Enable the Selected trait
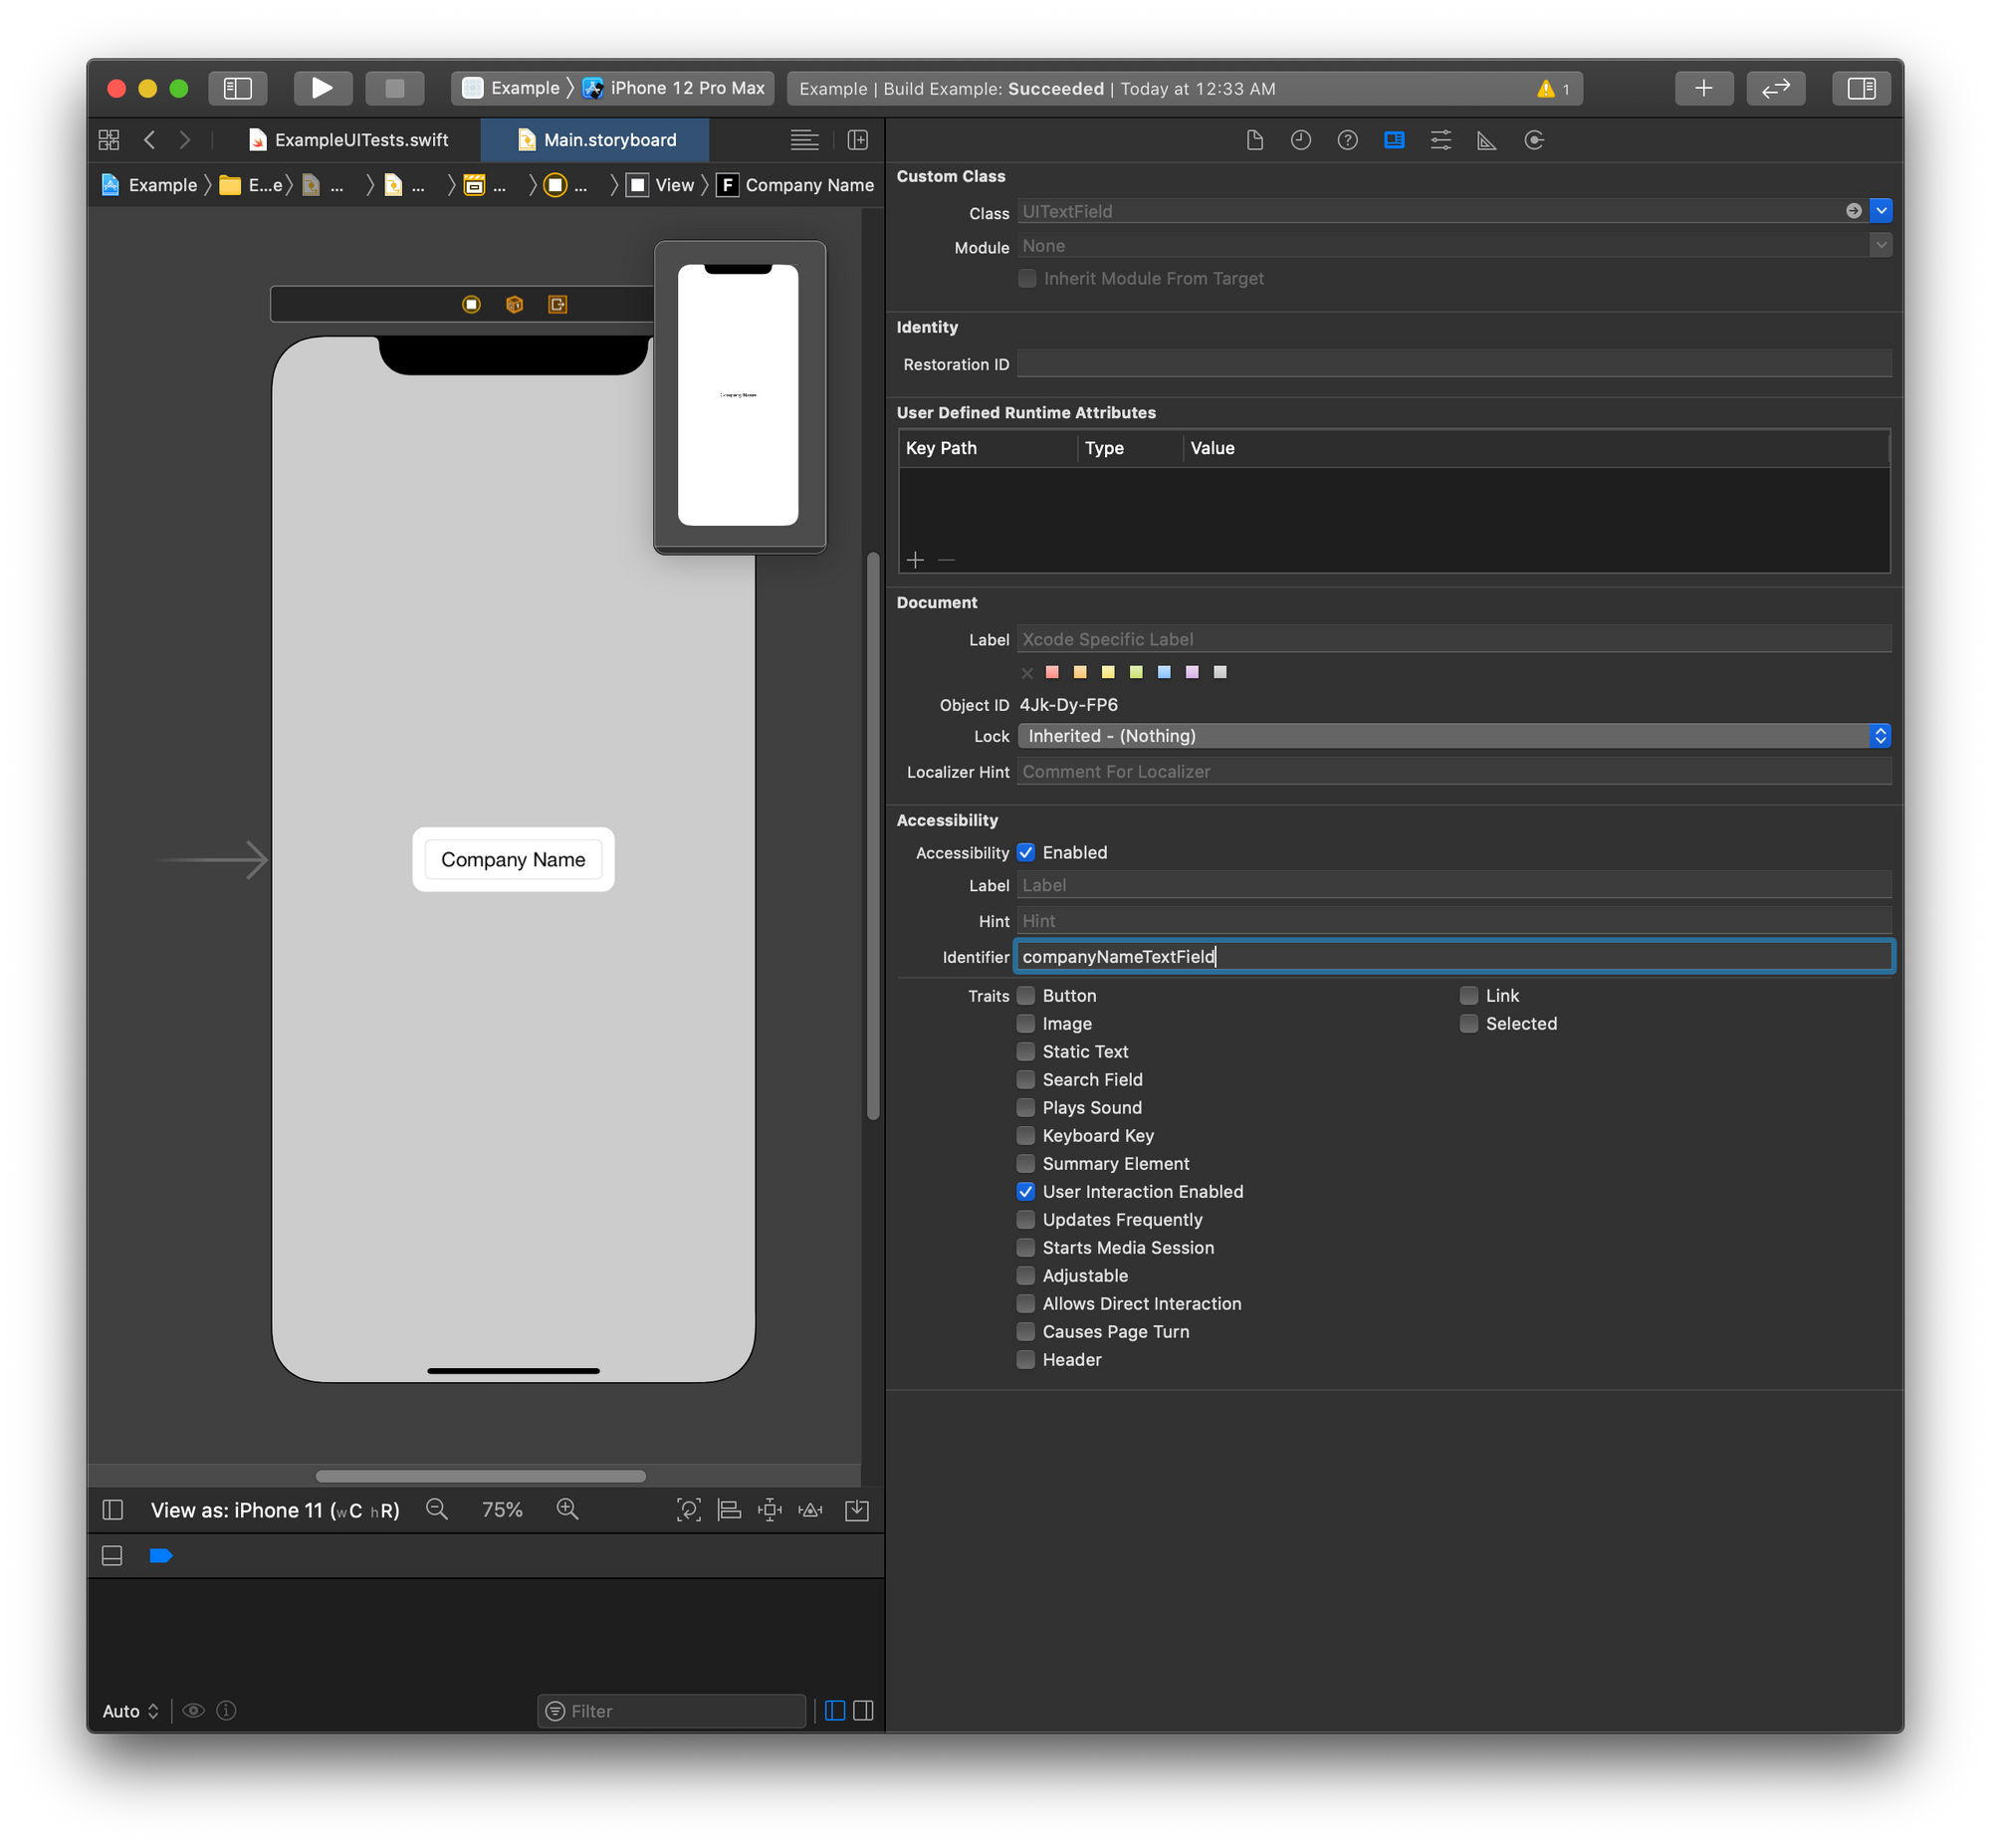 [x=1468, y=1023]
